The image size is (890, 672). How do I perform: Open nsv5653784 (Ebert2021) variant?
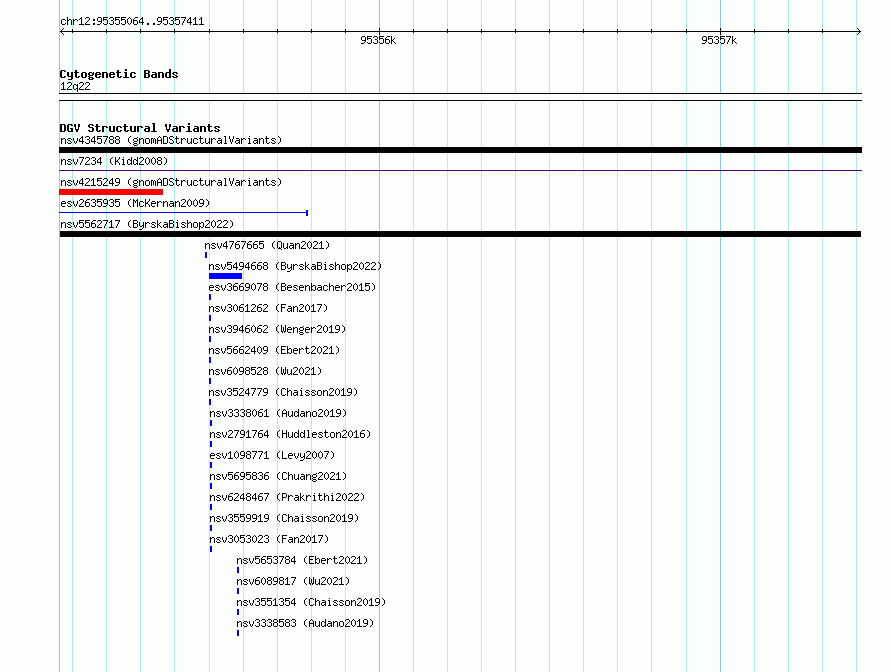tap(302, 560)
